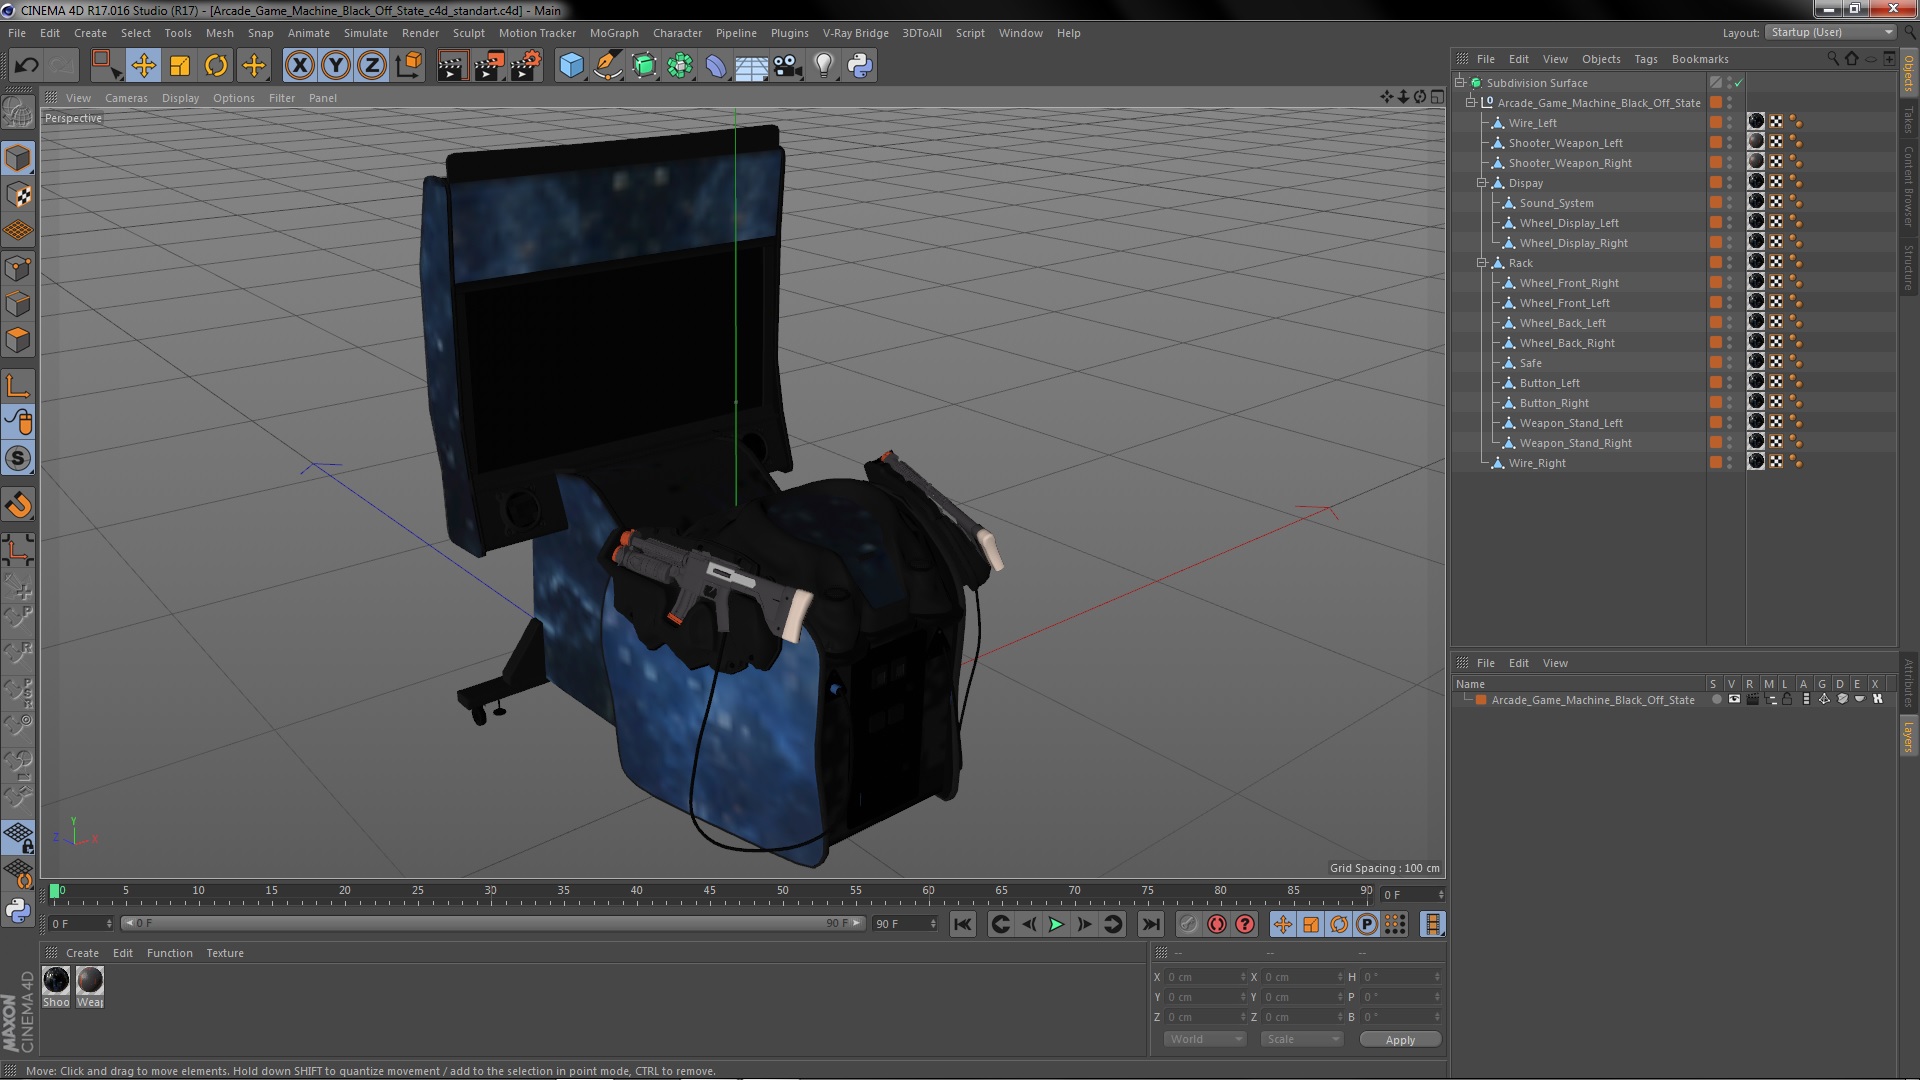Collapse the Rack group
Image resolution: width=1920 pixels, height=1080 pixels.
click(x=1482, y=263)
